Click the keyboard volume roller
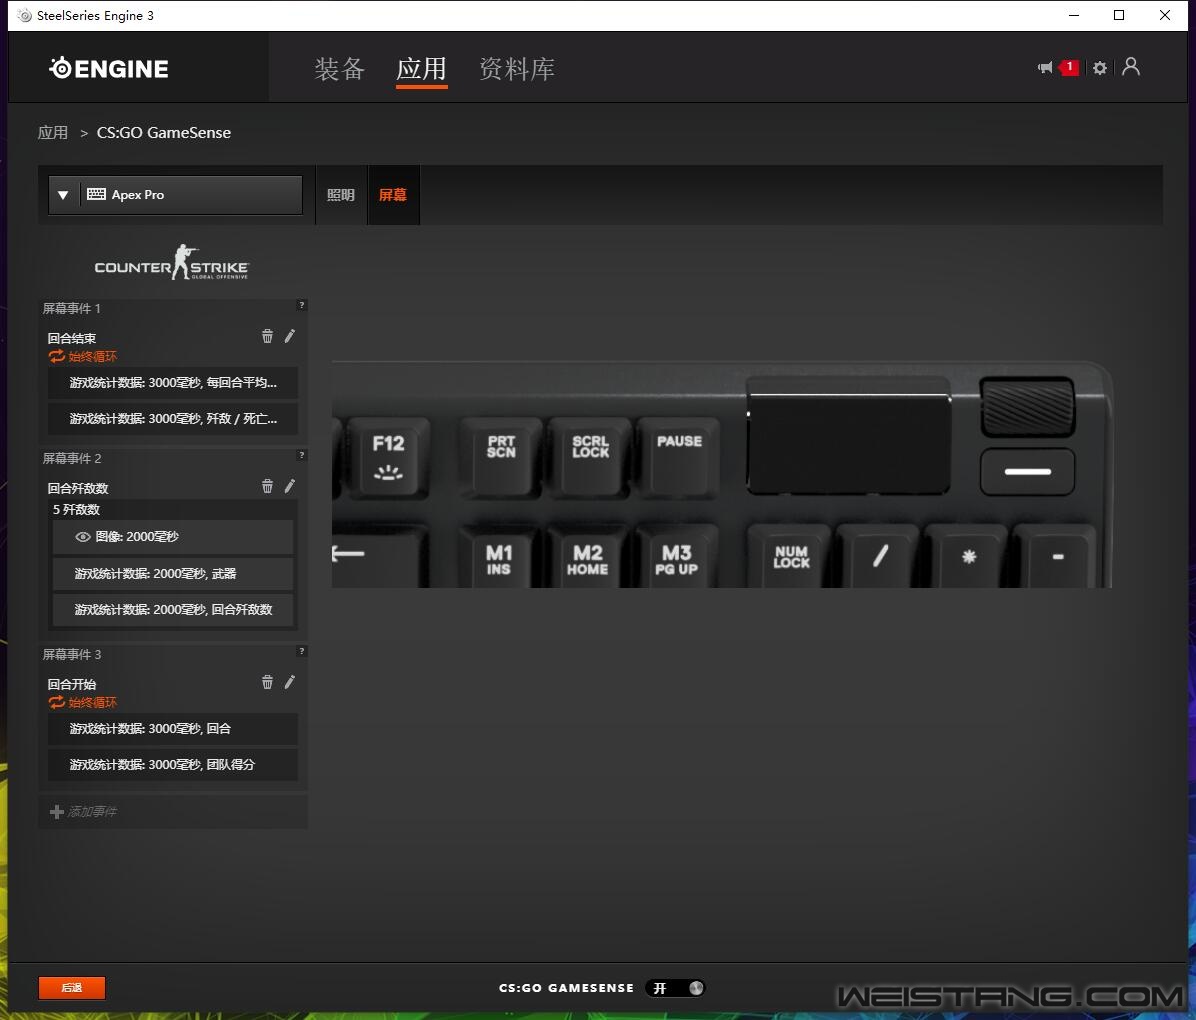Image resolution: width=1196 pixels, height=1020 pixels. [1027, 407]
